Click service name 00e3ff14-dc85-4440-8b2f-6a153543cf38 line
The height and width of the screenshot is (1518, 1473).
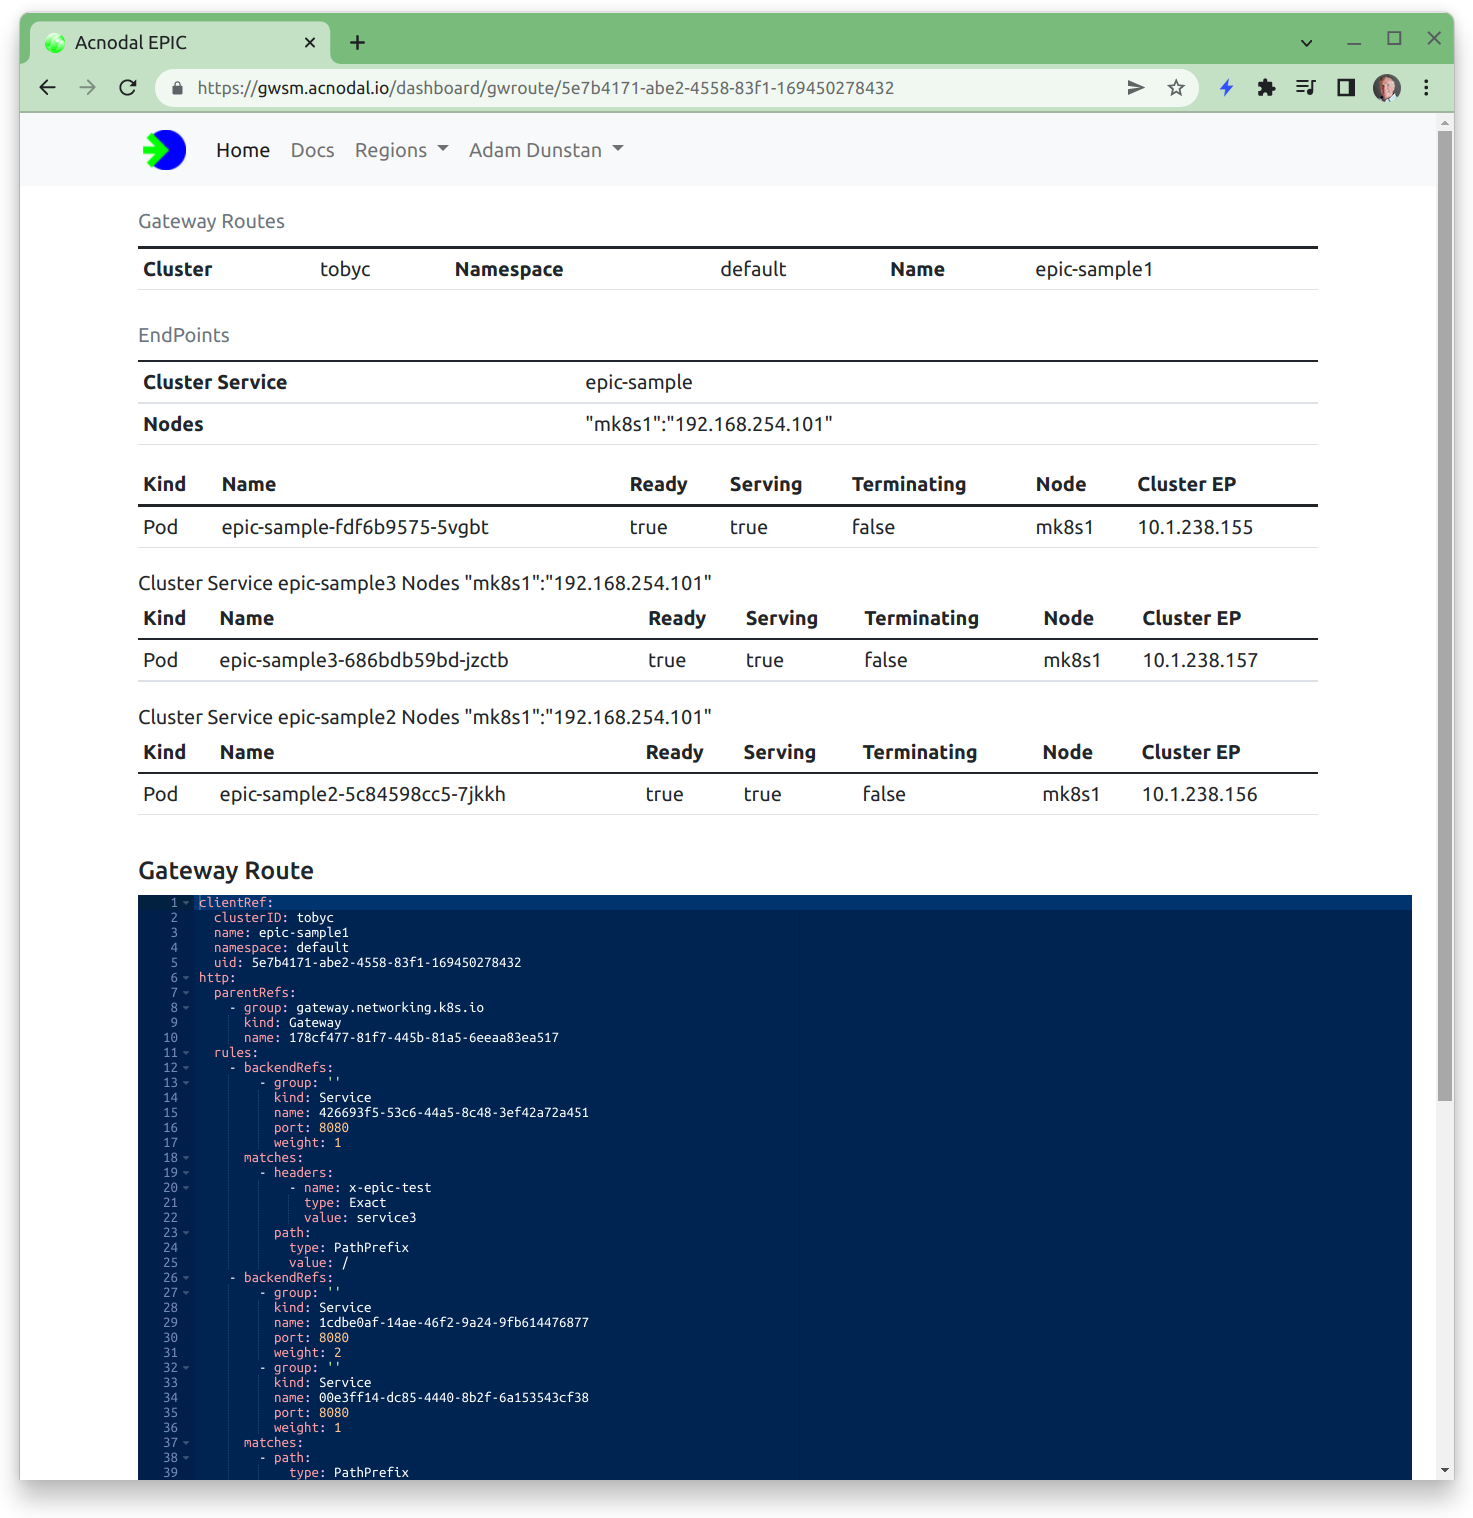[x=431, y=1398]
